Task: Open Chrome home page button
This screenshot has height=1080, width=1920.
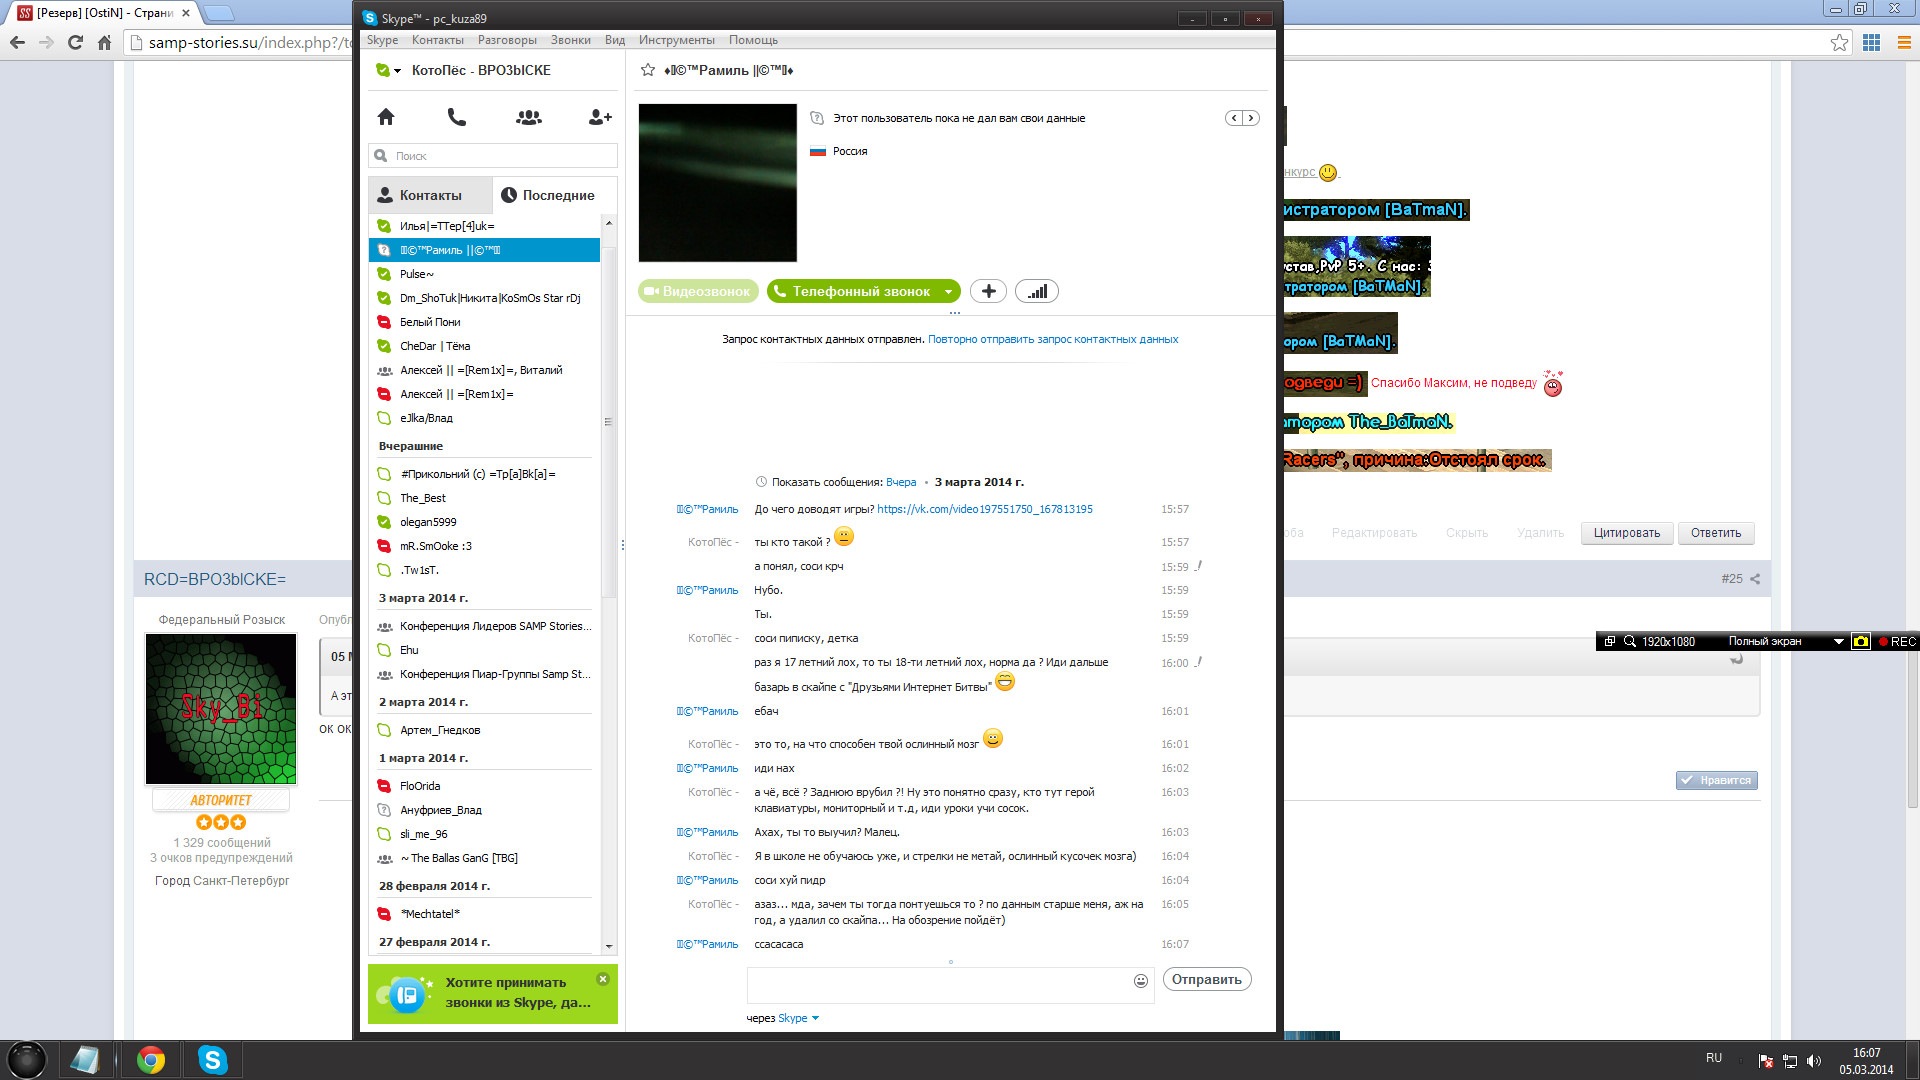Action: (x=104, y=42)
